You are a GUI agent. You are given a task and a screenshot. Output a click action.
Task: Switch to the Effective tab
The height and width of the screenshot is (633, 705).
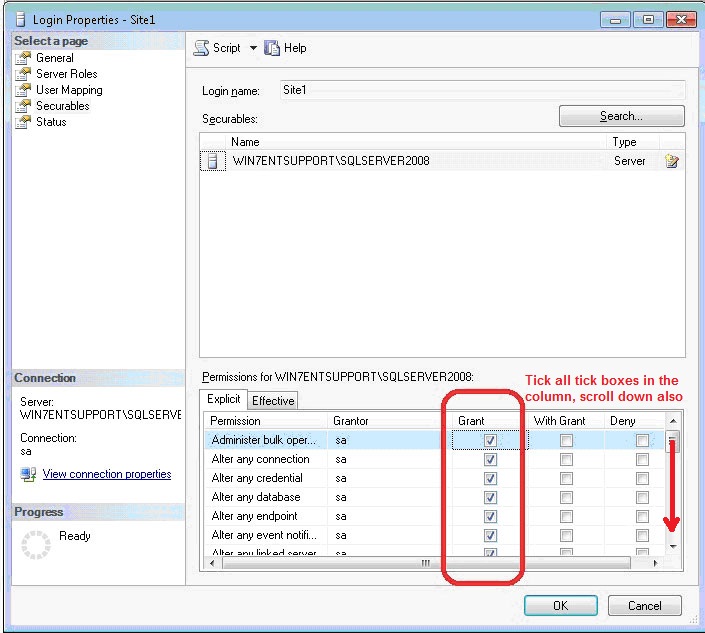(273, 401)
